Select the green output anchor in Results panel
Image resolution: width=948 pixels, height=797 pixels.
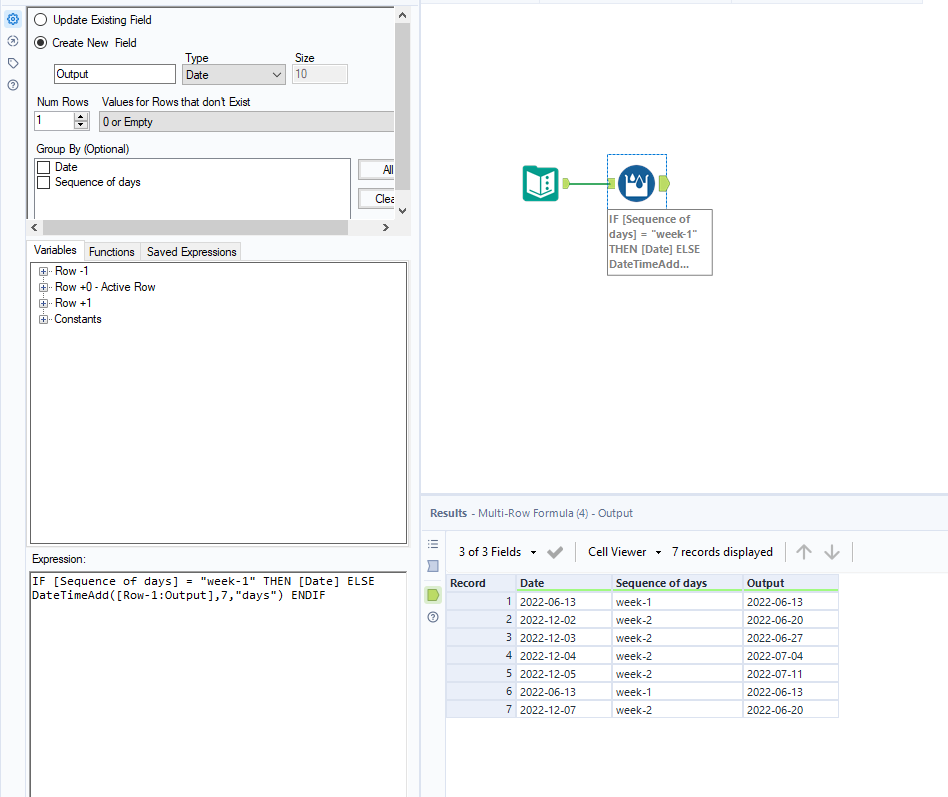point(432,594)
